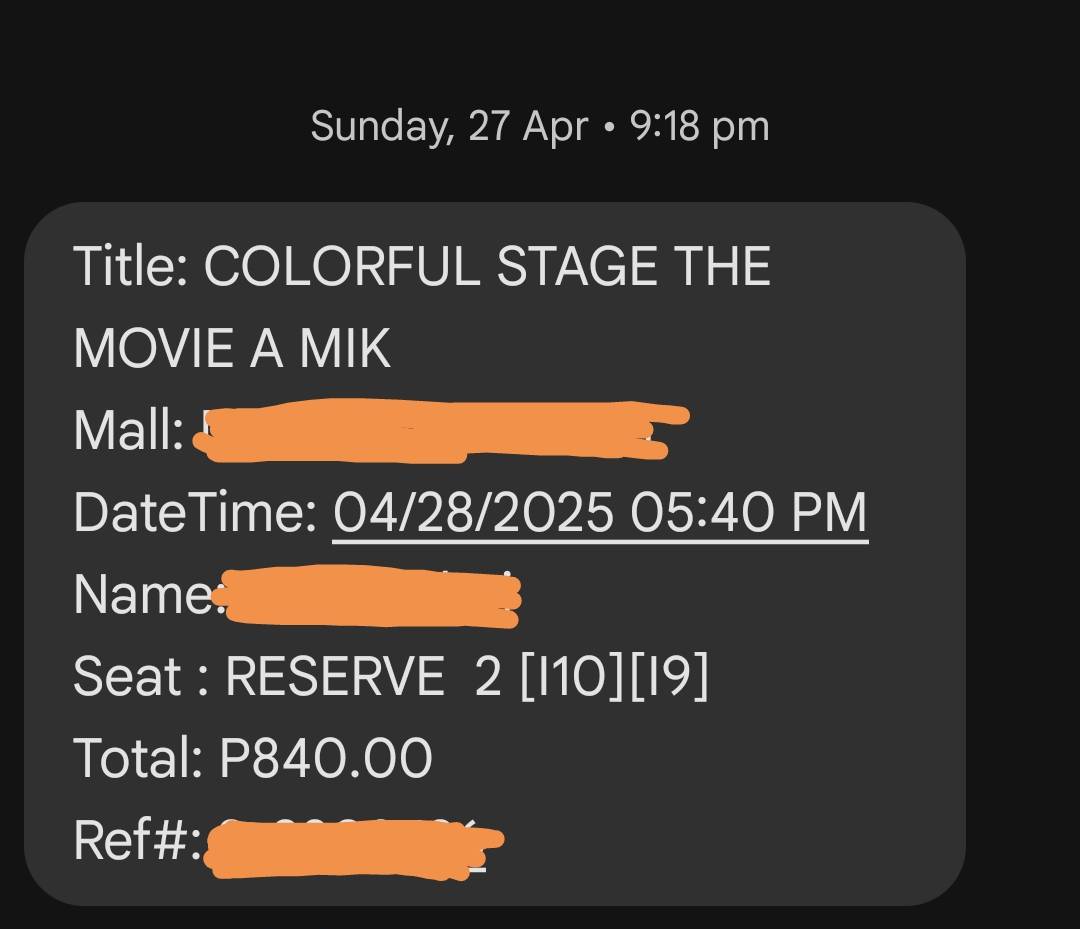Select the Mall: label
This screenshot has width=1080, height=929.
[129, 430]
